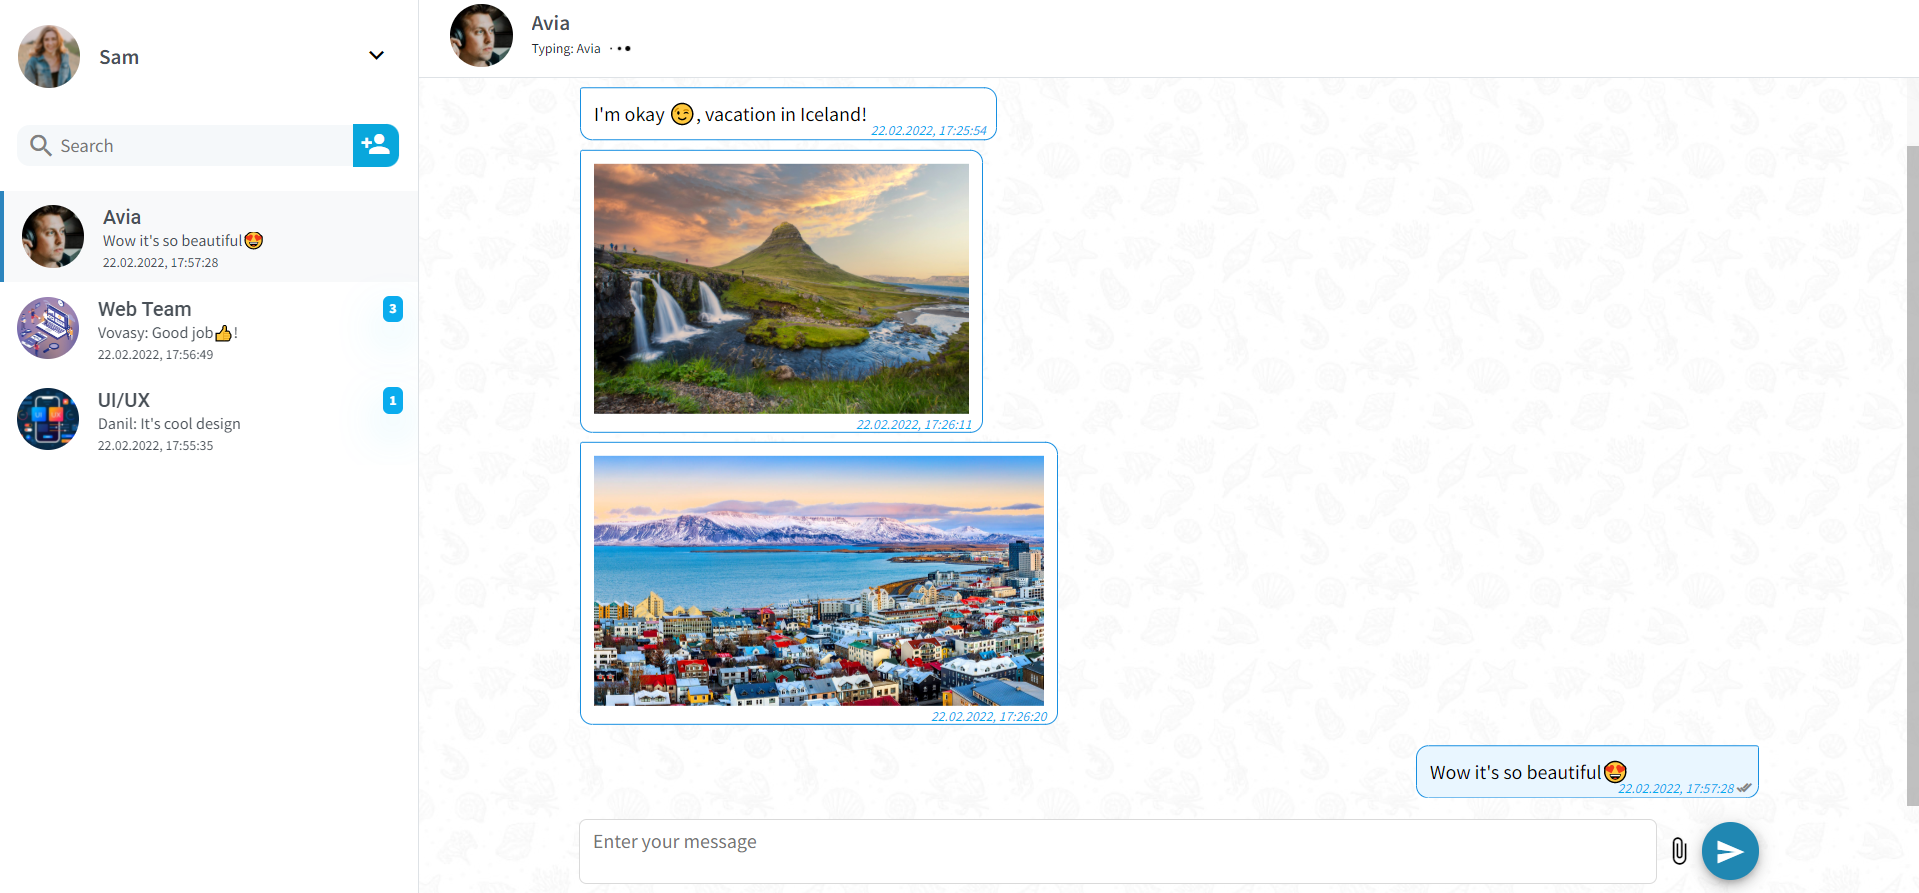The image size is (1919, 893).
Task: Open the Reykjavik city panorama photo
Action: 819,581
